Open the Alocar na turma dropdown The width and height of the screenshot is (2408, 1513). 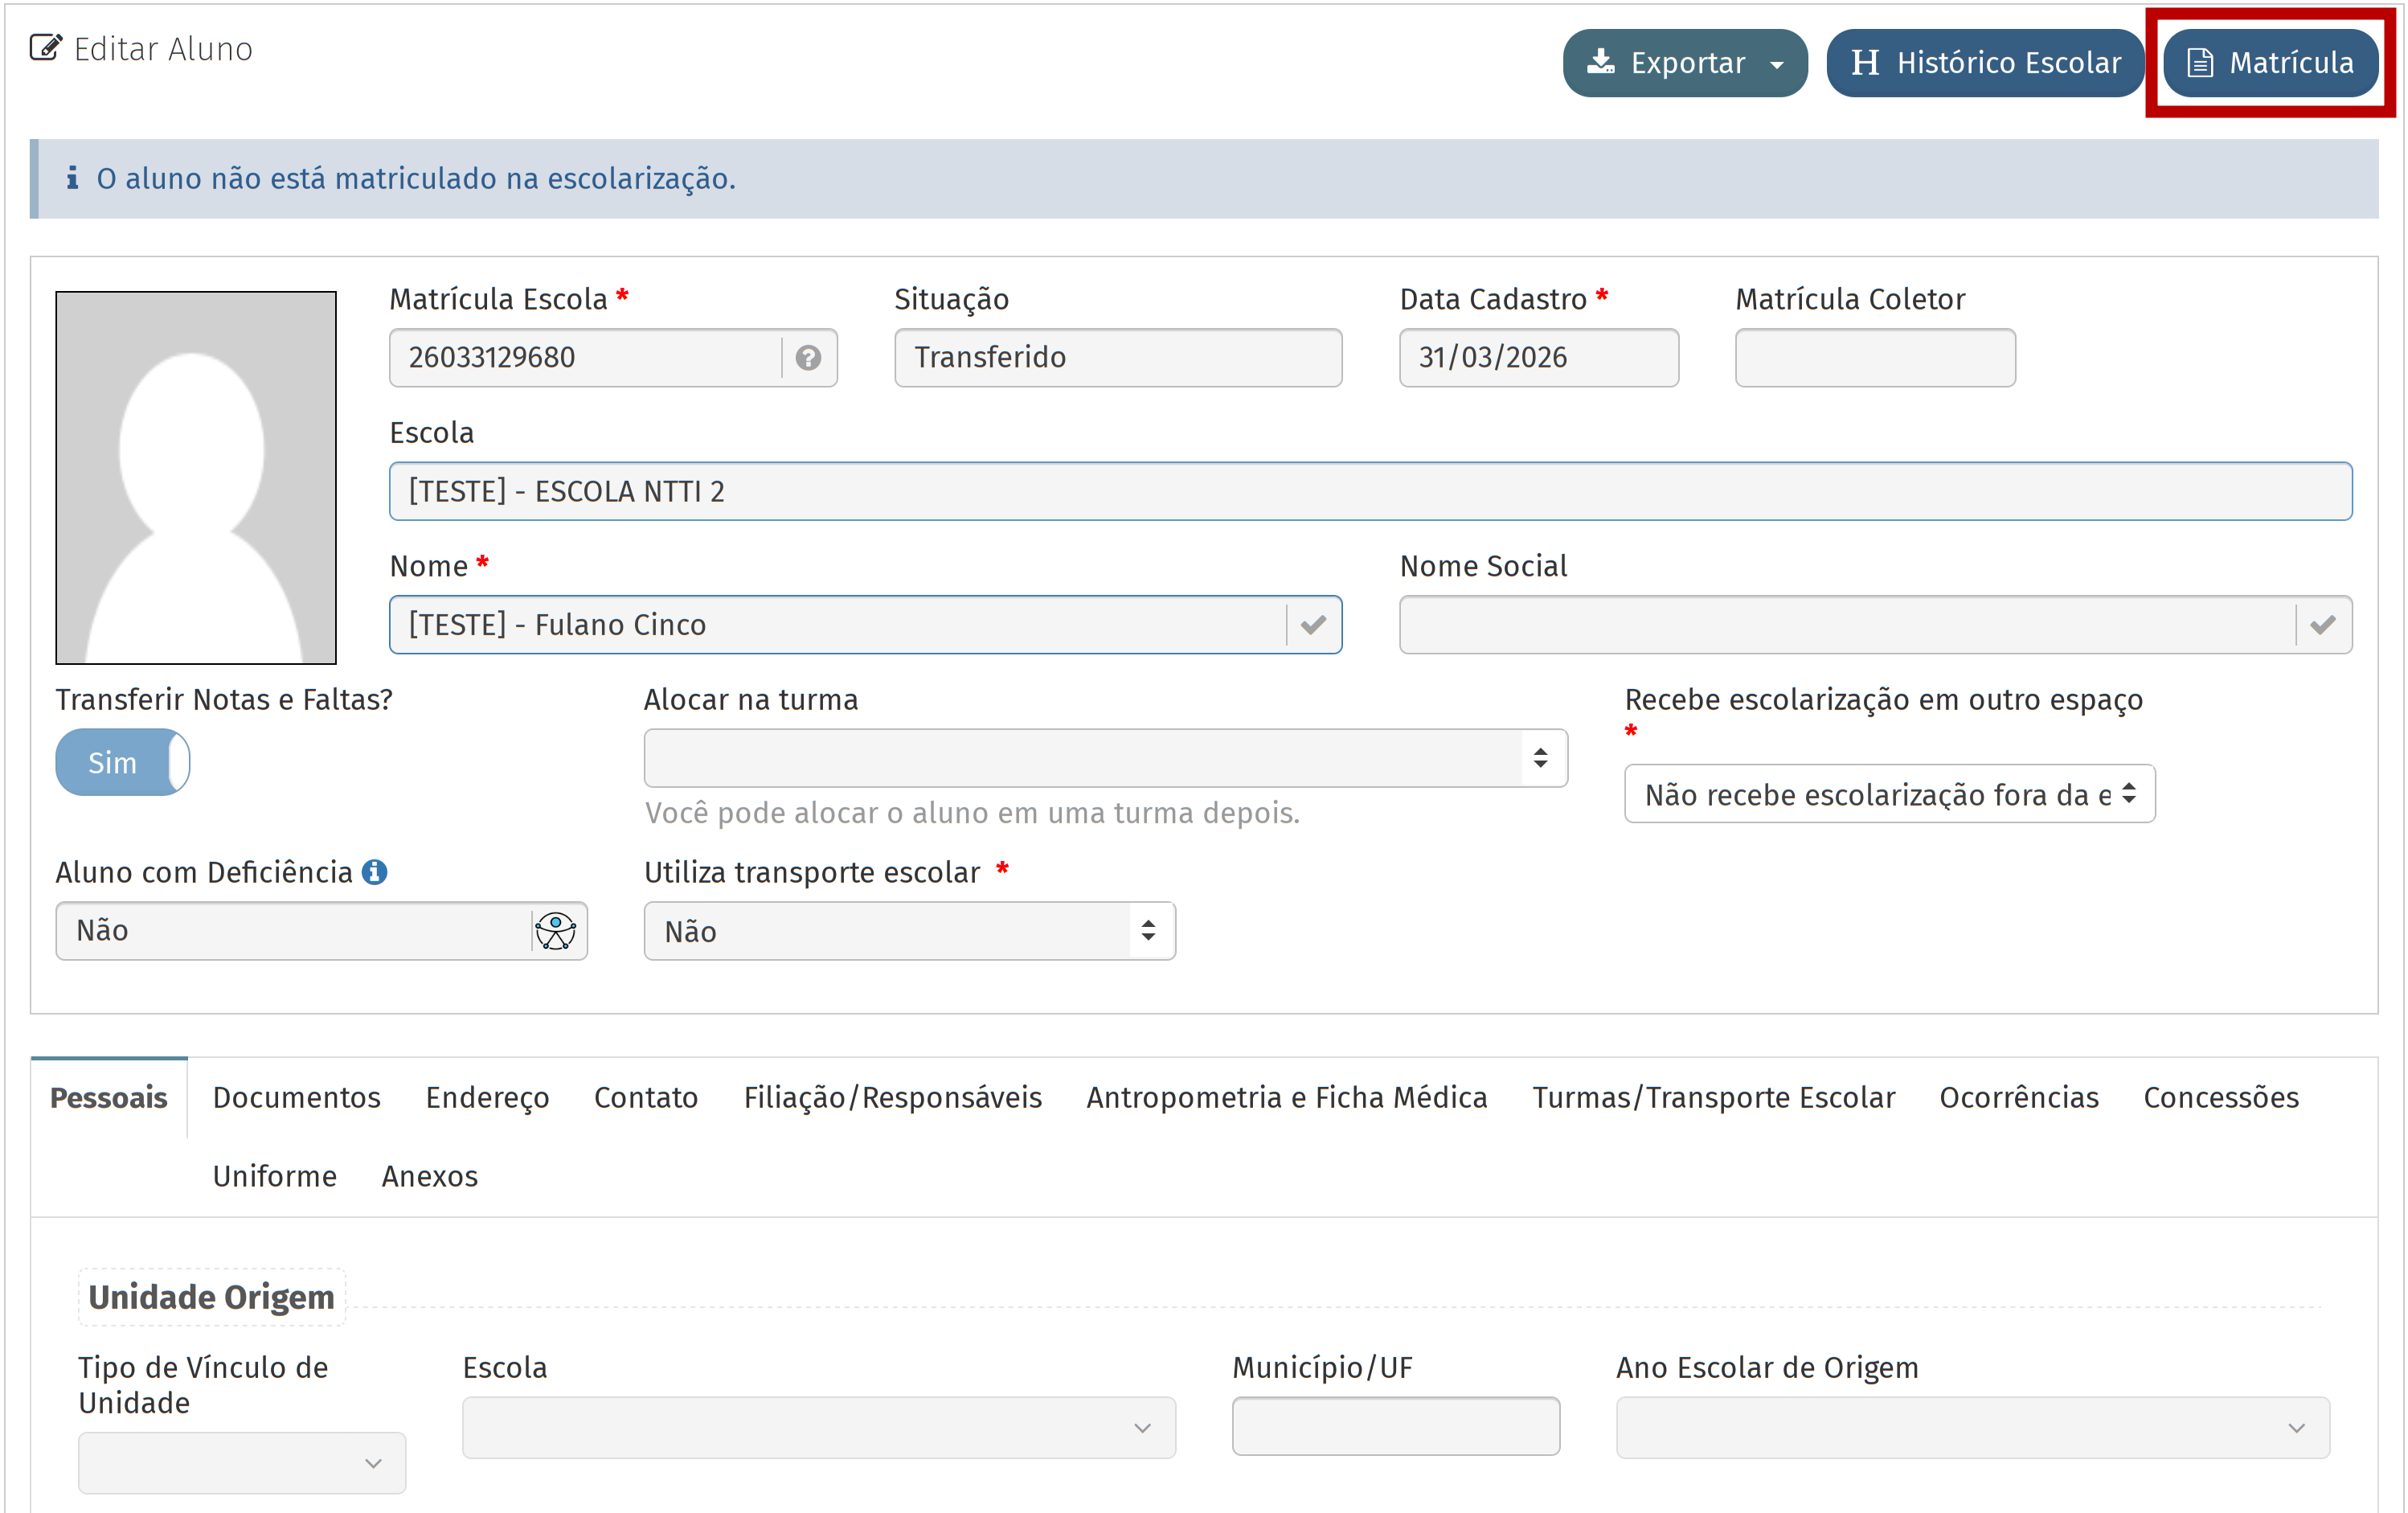[1105, 758]
